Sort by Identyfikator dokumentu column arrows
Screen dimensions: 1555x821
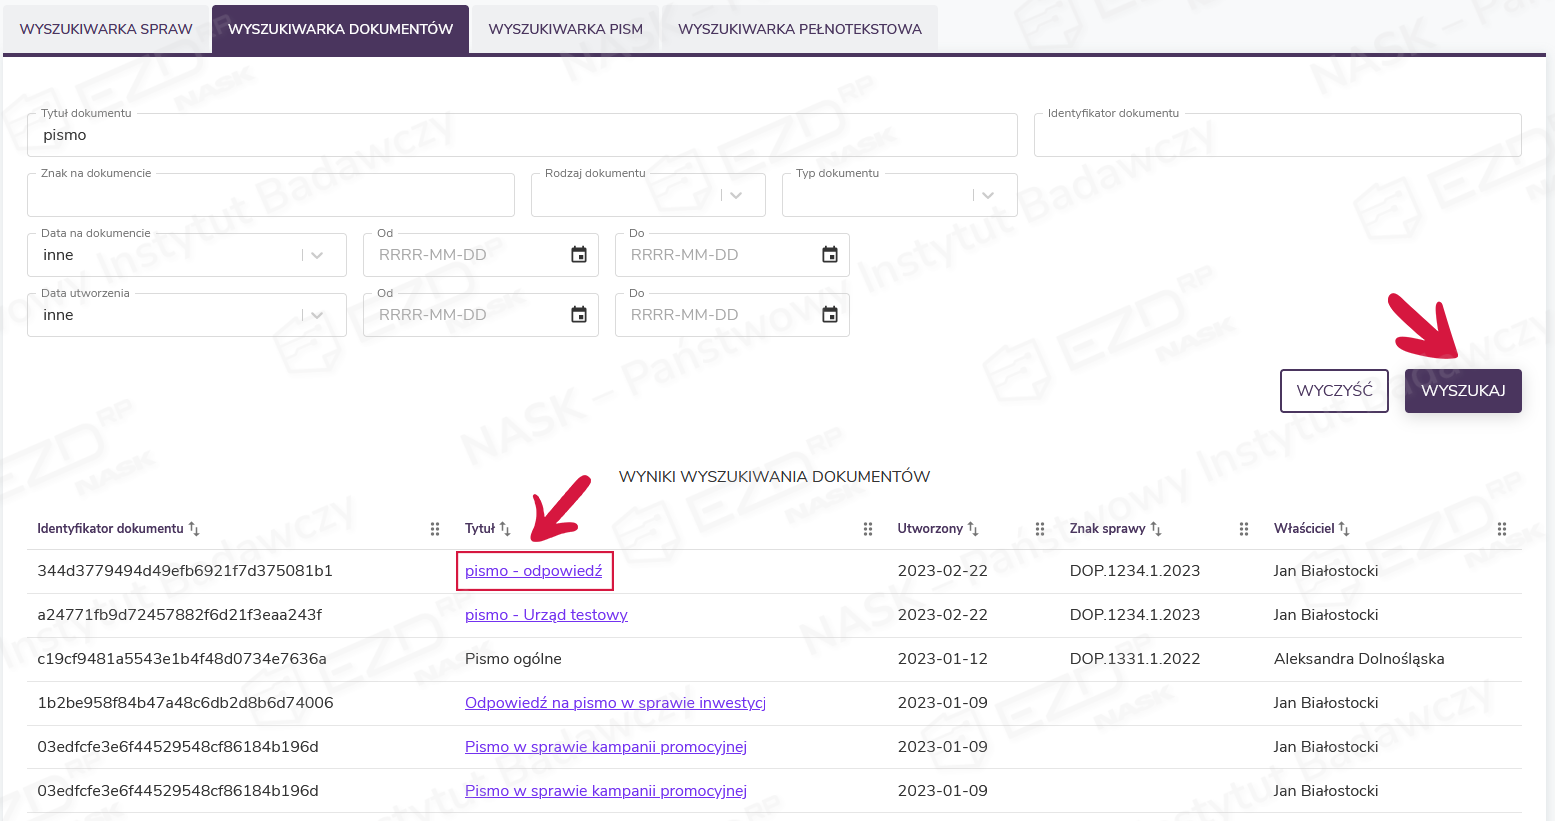[x=194, y=529]
